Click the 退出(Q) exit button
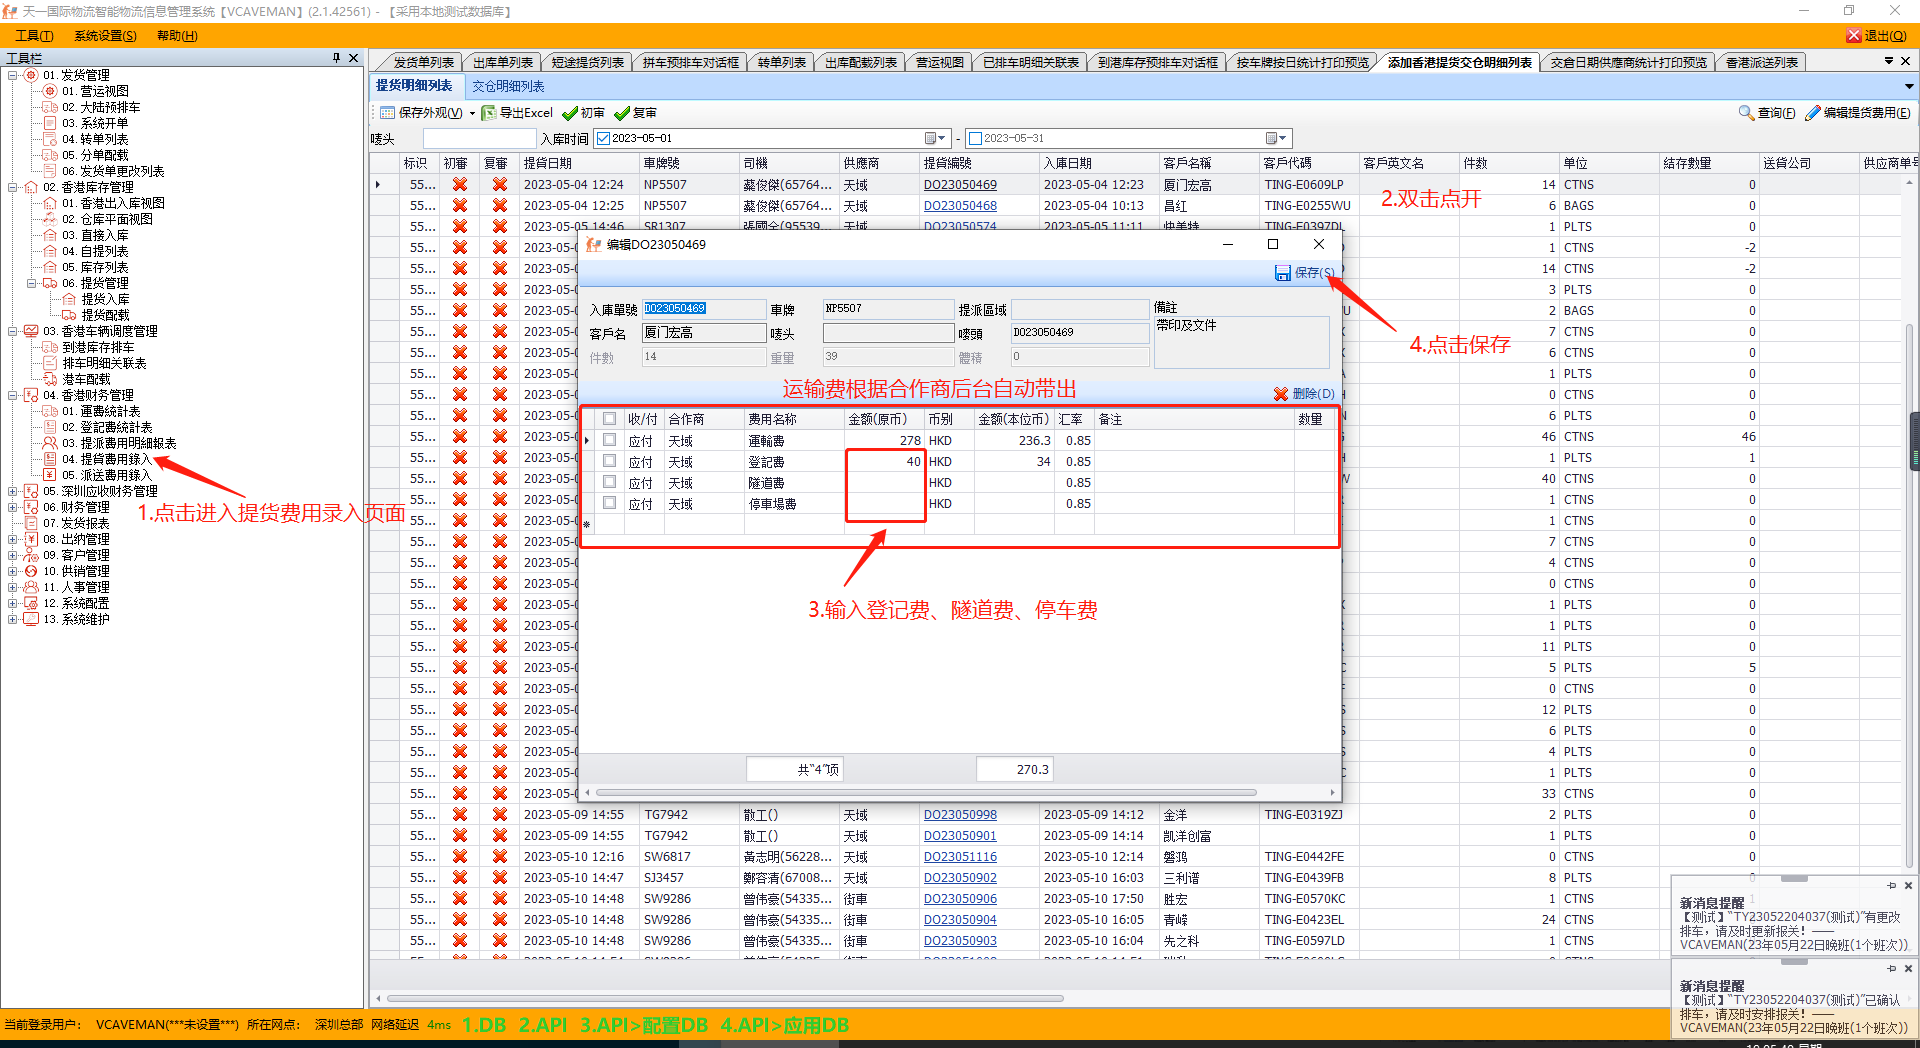 [x=1876, y=36]
